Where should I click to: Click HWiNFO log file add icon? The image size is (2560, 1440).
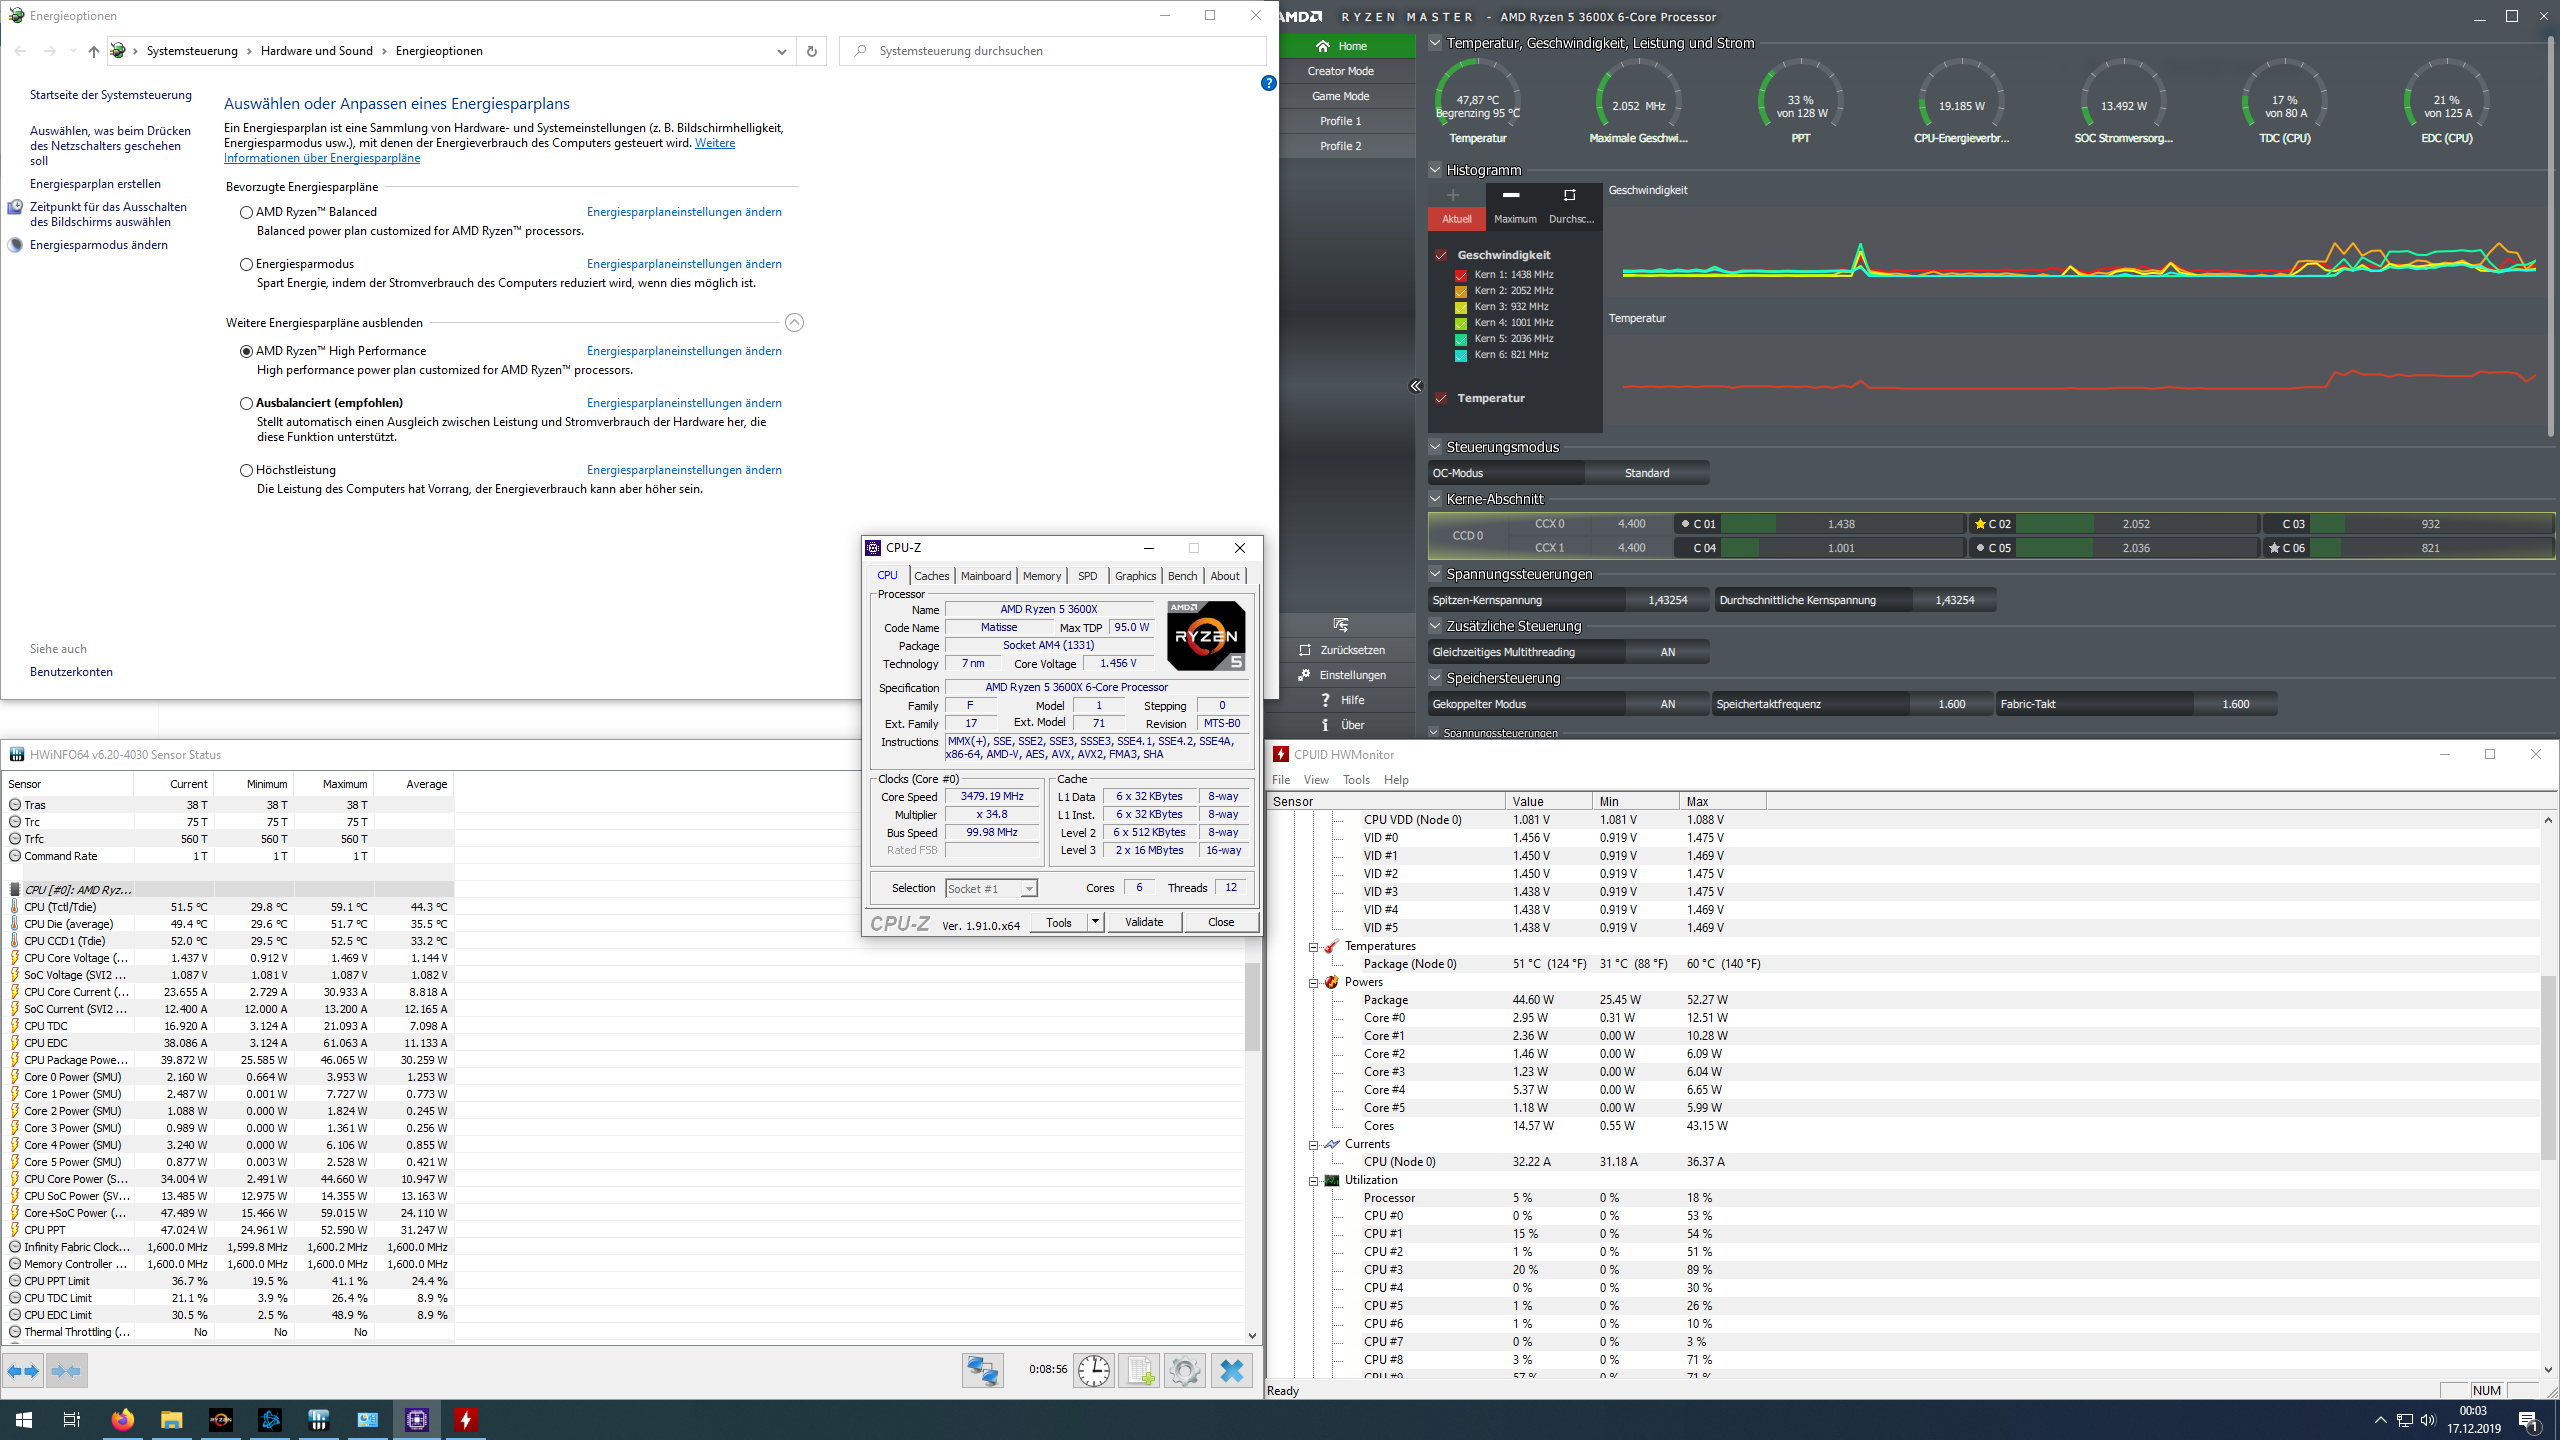point(1139,1370)
